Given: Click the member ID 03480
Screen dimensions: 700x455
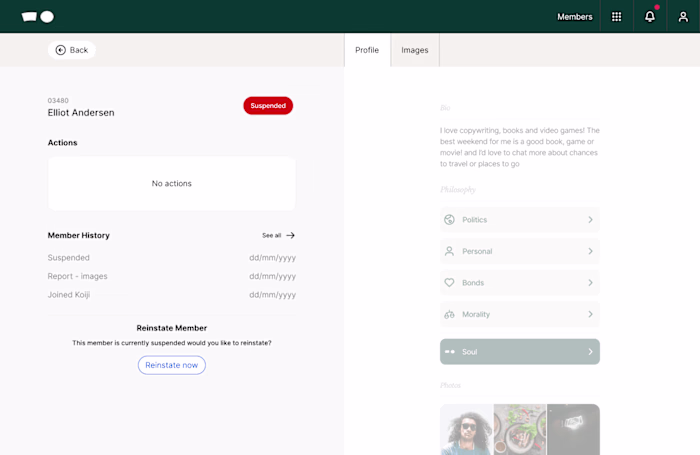Looking at the screenshot, I should [x=58, y=100].
